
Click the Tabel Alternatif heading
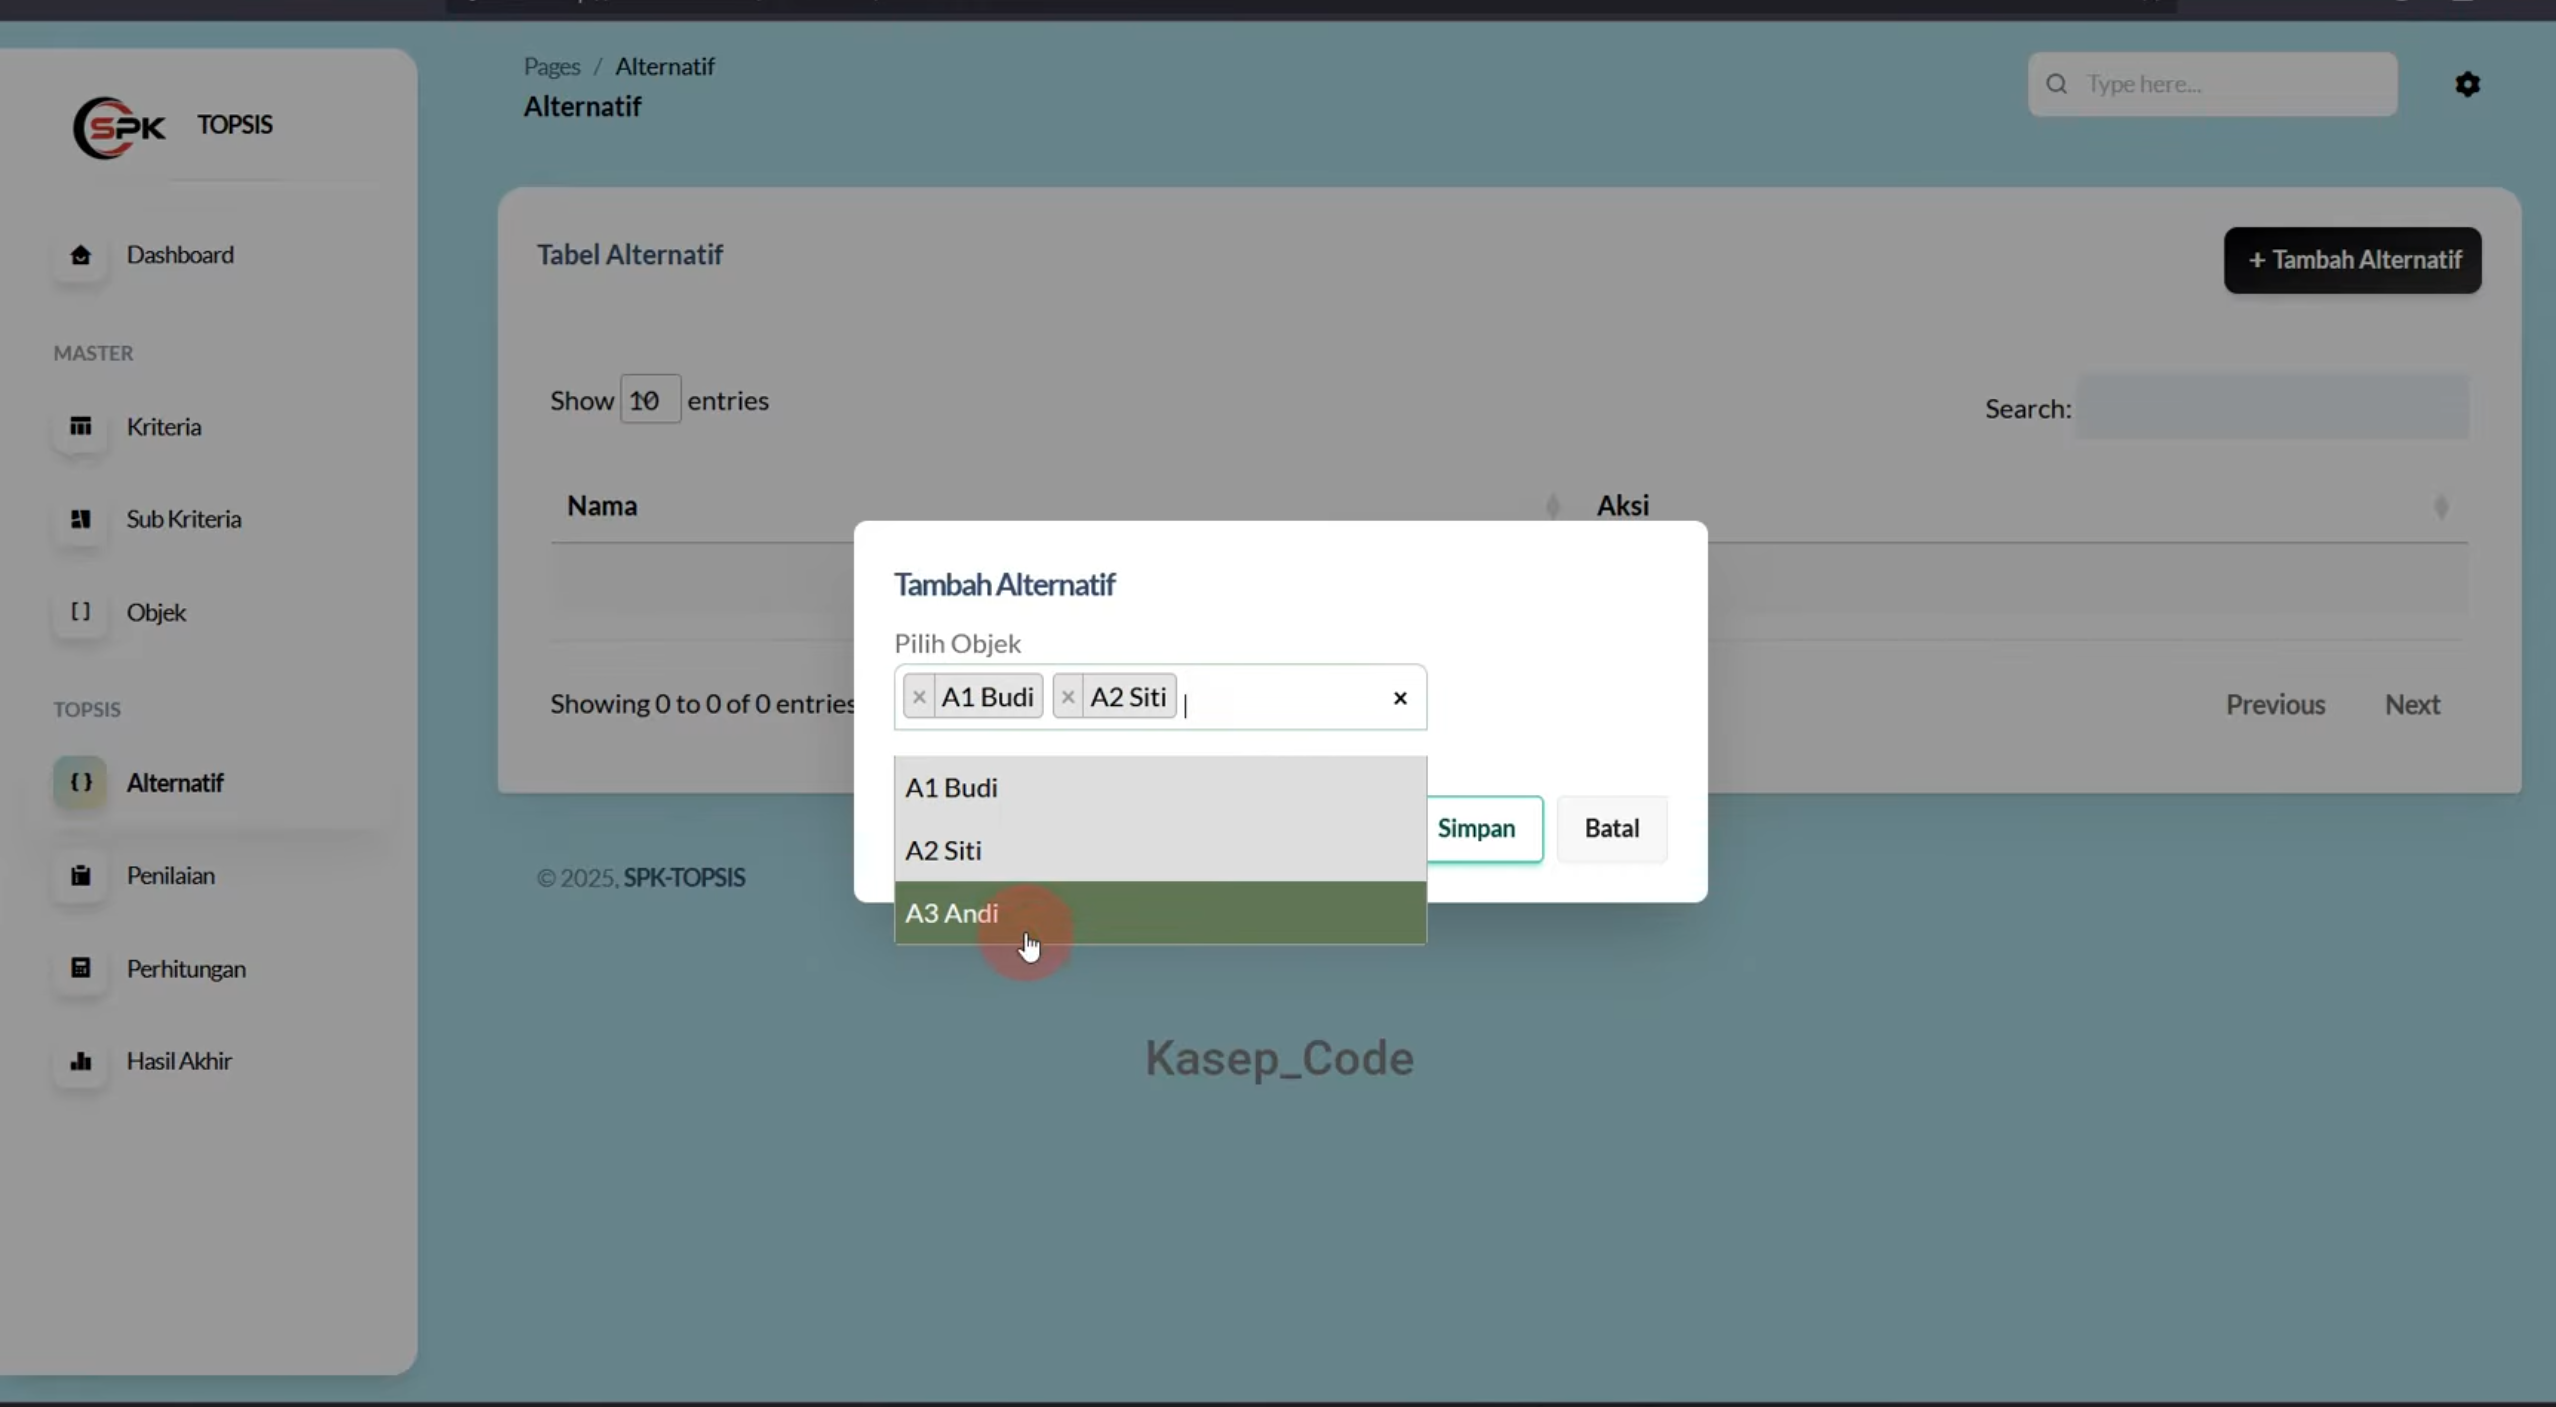tap(630, 255)
